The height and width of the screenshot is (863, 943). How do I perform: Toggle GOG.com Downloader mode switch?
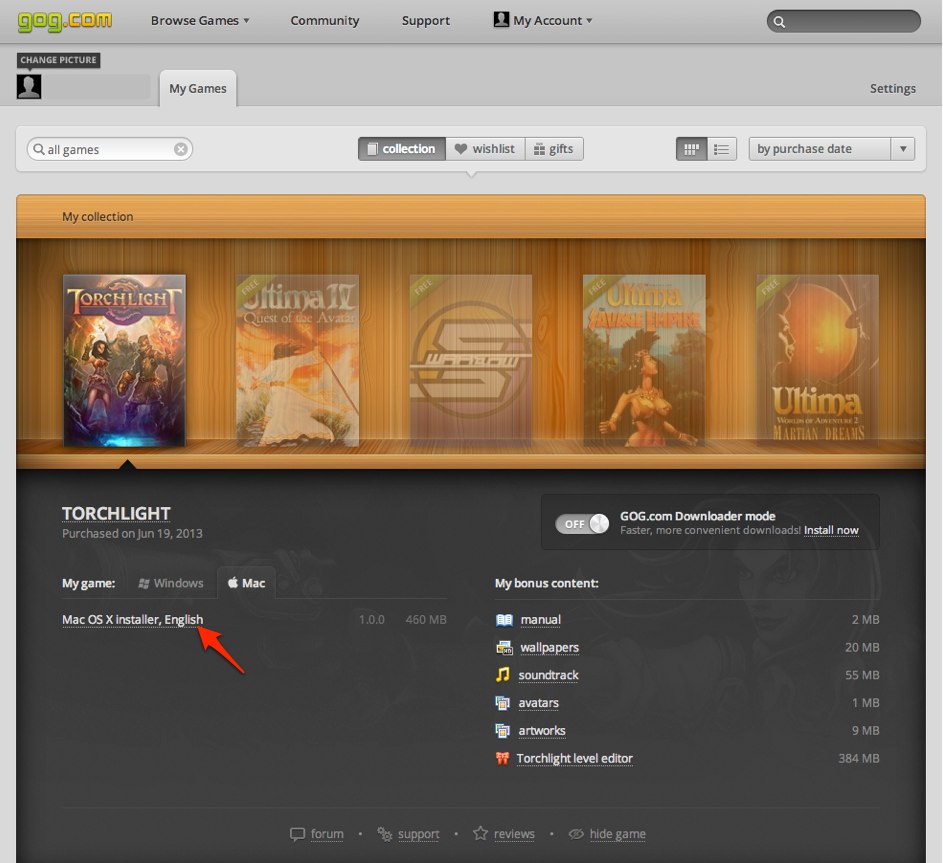point(582,524)
